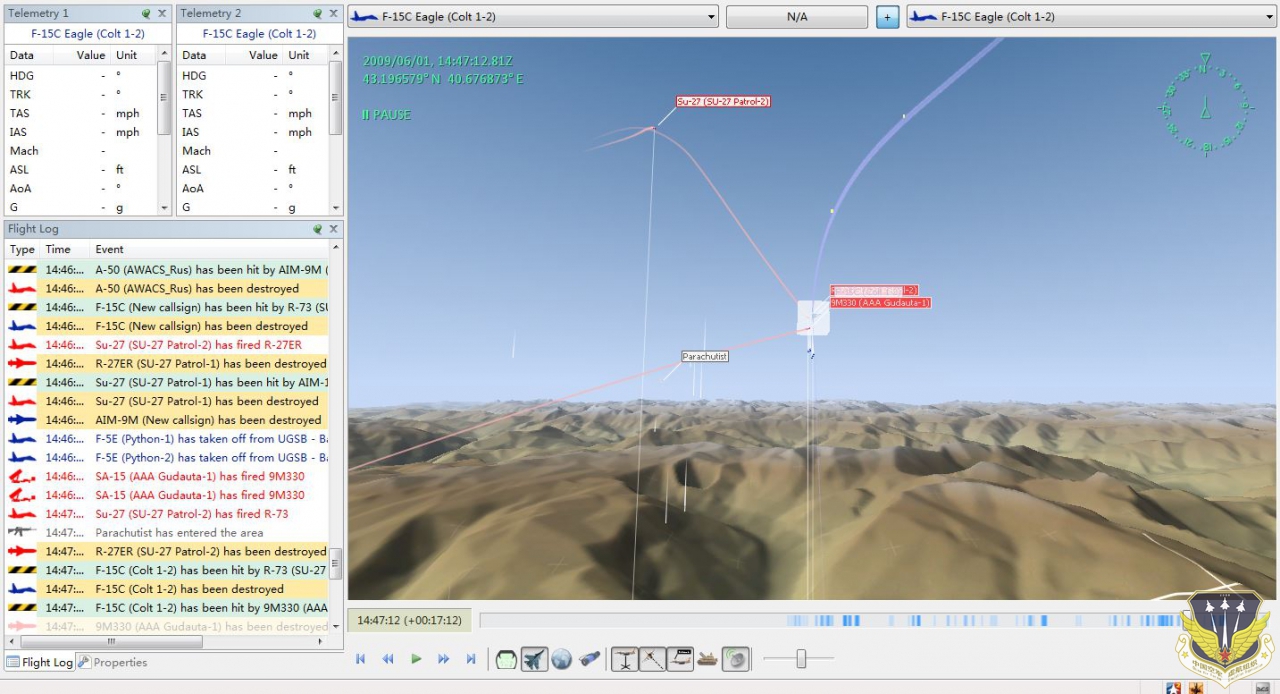
Task: Pin the Telemetry 2 panel
Action: click(x=318, y=14)
